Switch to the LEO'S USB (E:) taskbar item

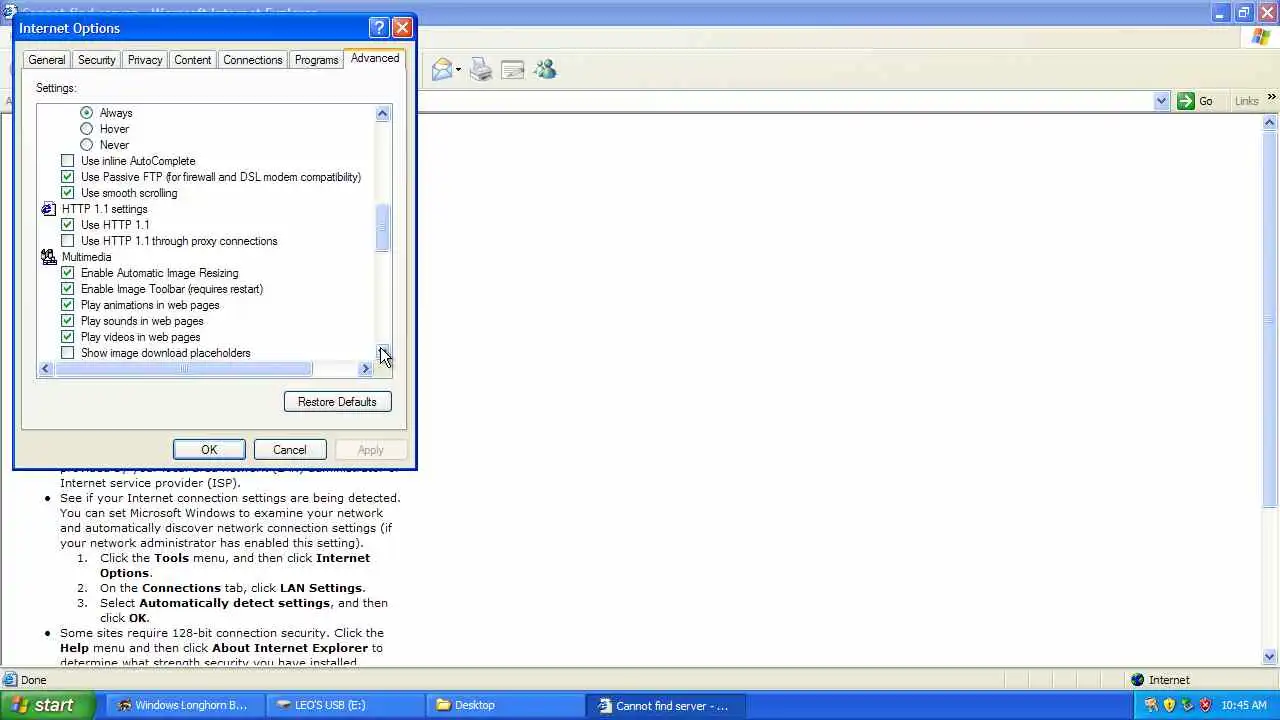(x=345, y=705)
